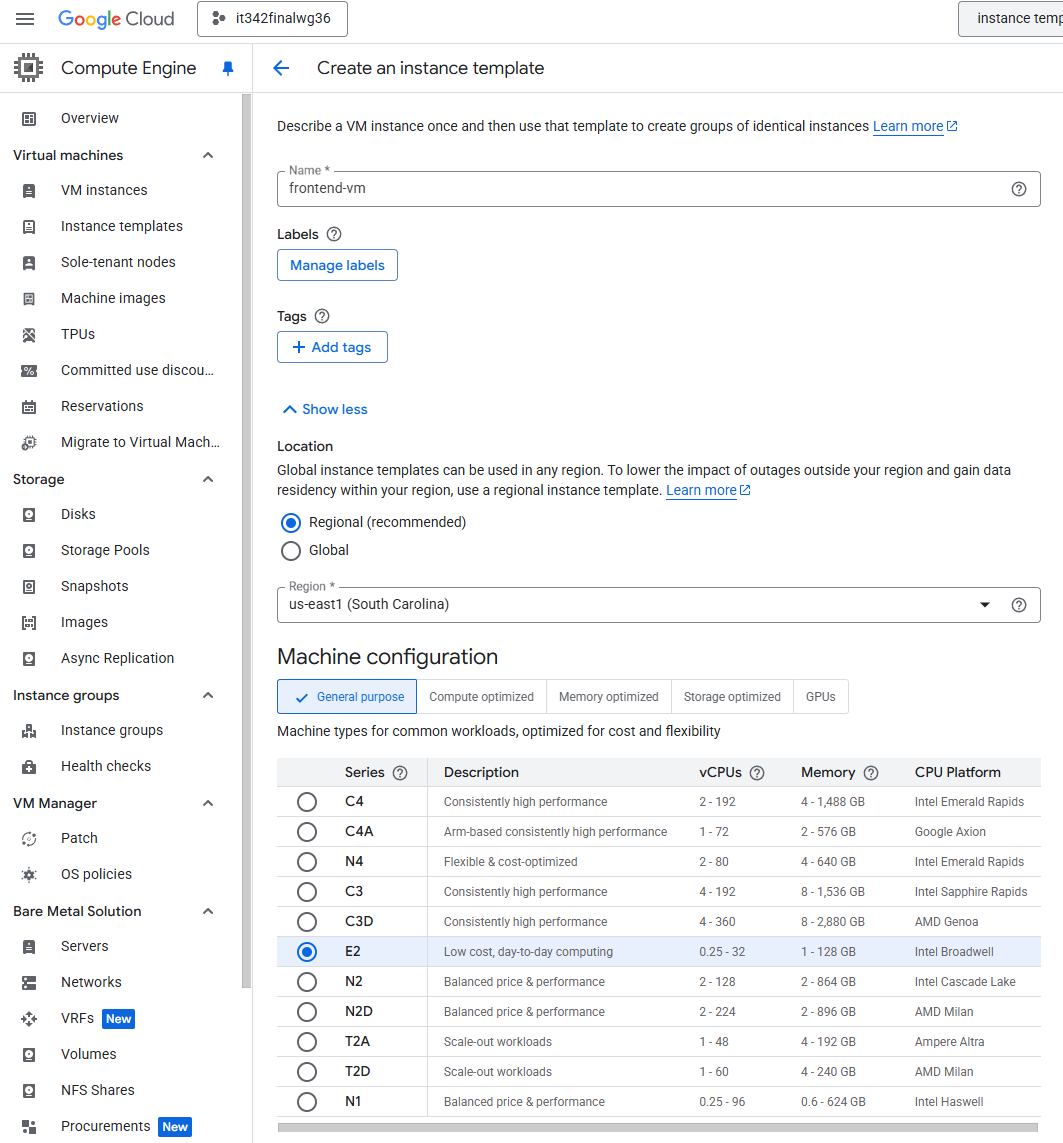Click the TPUs icon in sidebar

click(29, 334)
